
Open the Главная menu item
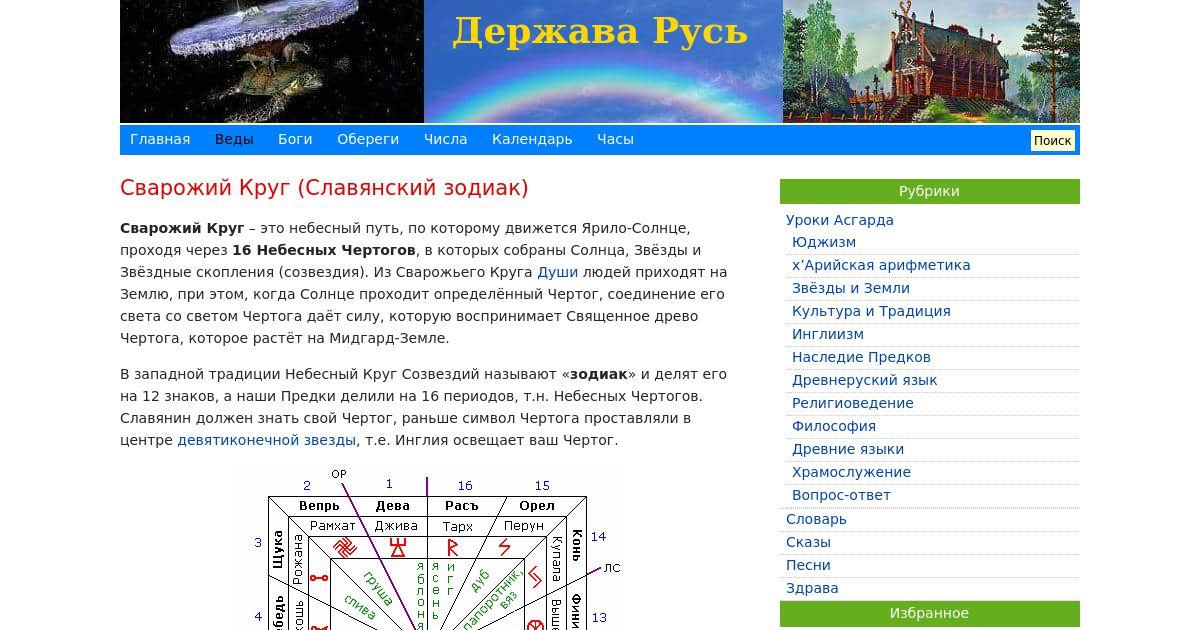[x=160, y=139]
